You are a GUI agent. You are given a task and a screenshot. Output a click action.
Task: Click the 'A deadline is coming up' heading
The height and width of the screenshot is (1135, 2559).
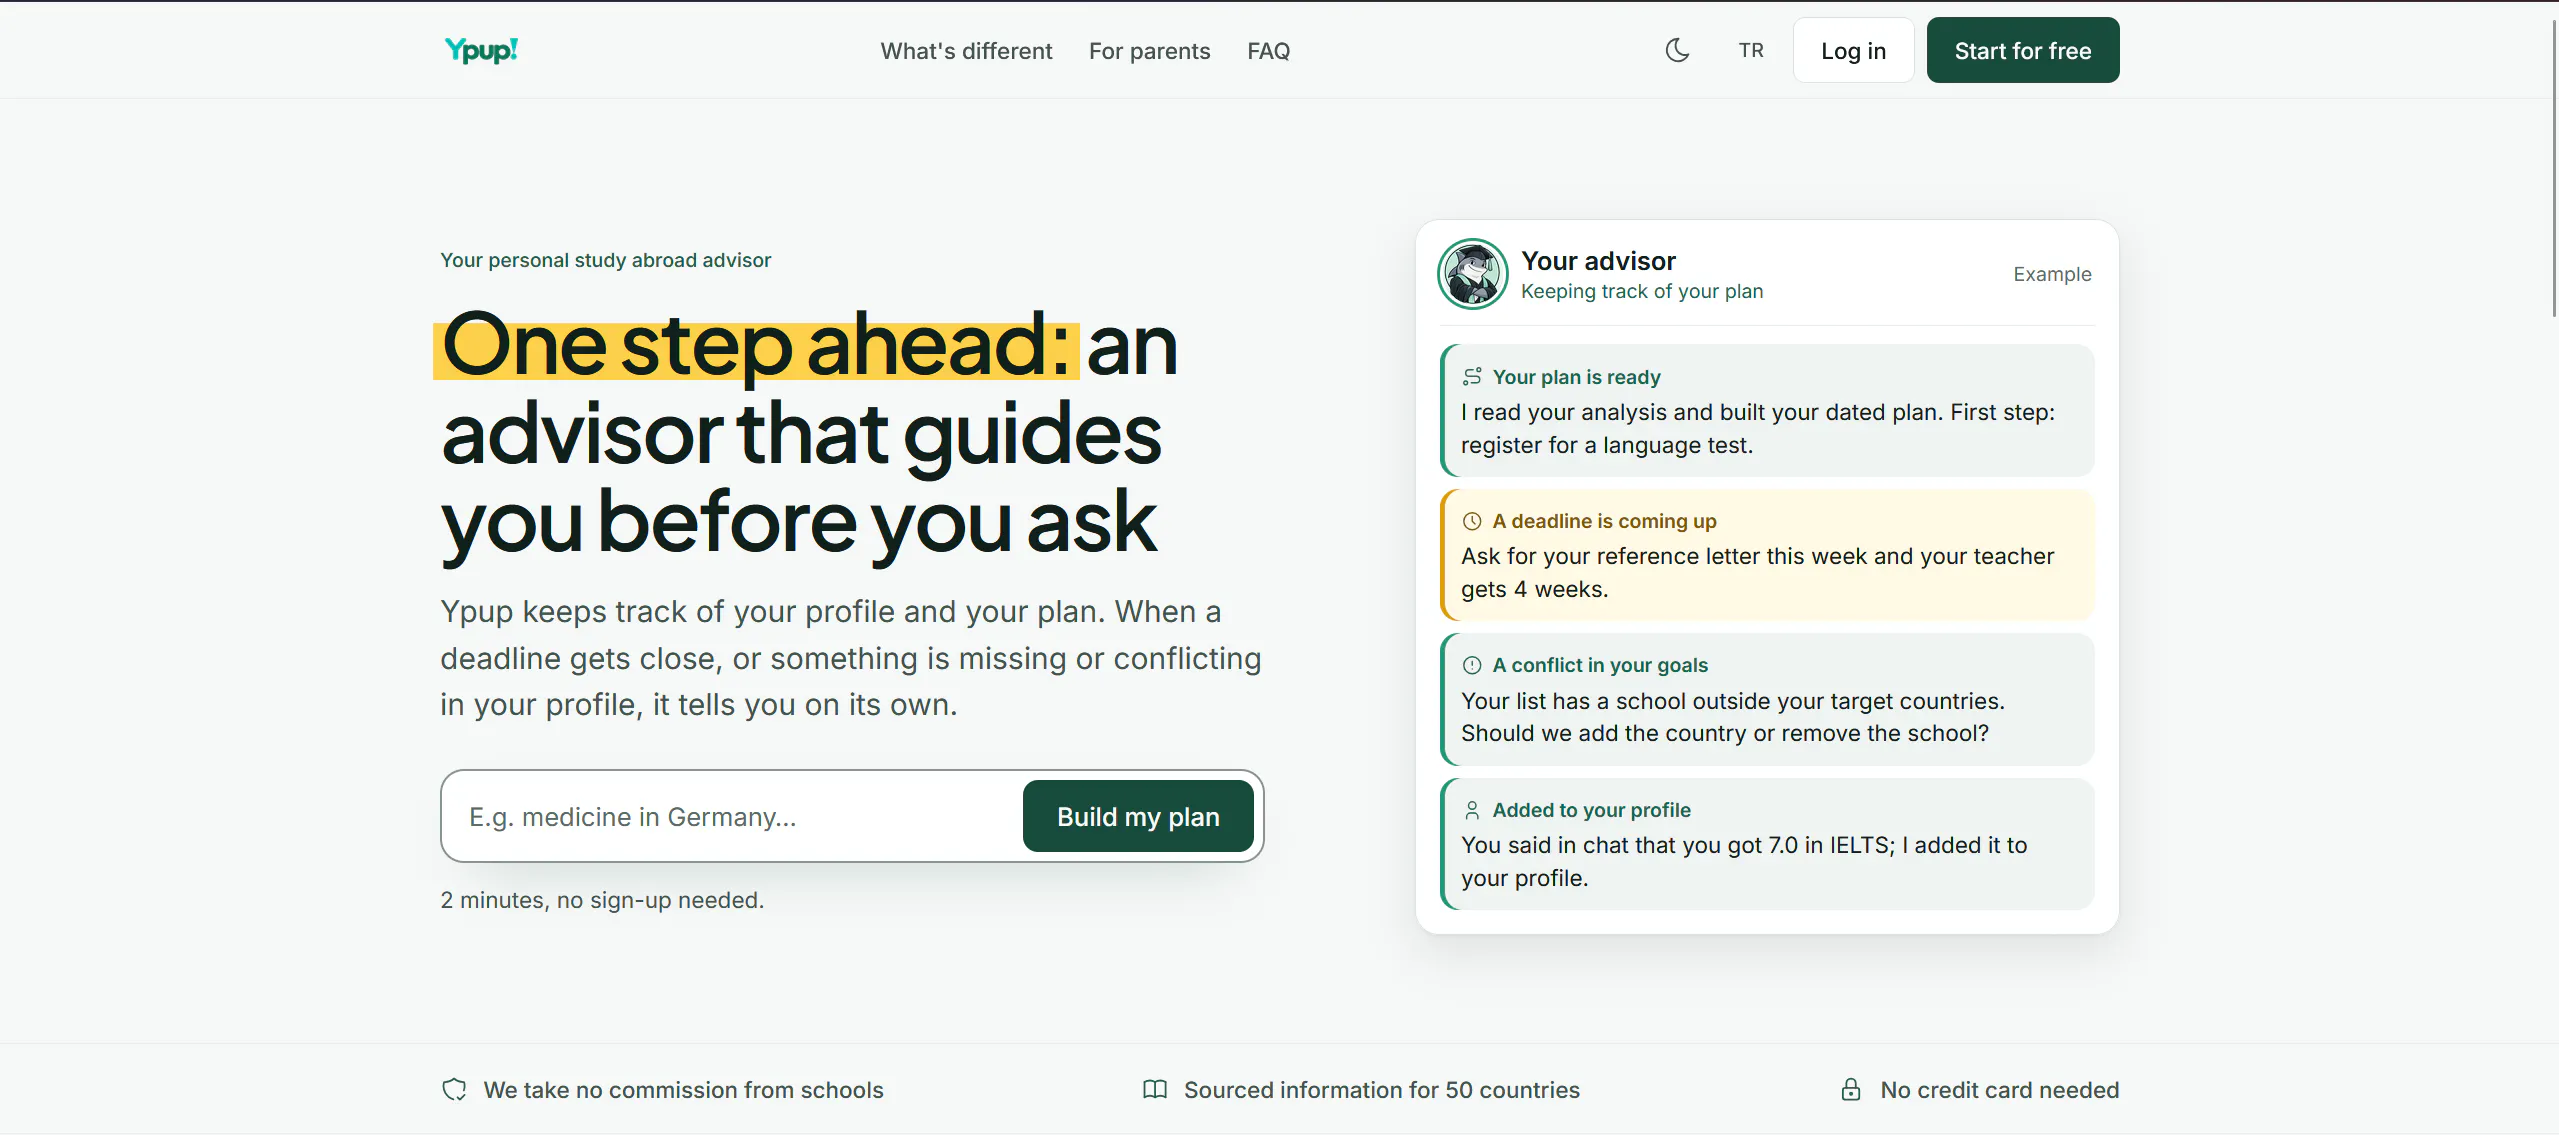pos(1604,521)
